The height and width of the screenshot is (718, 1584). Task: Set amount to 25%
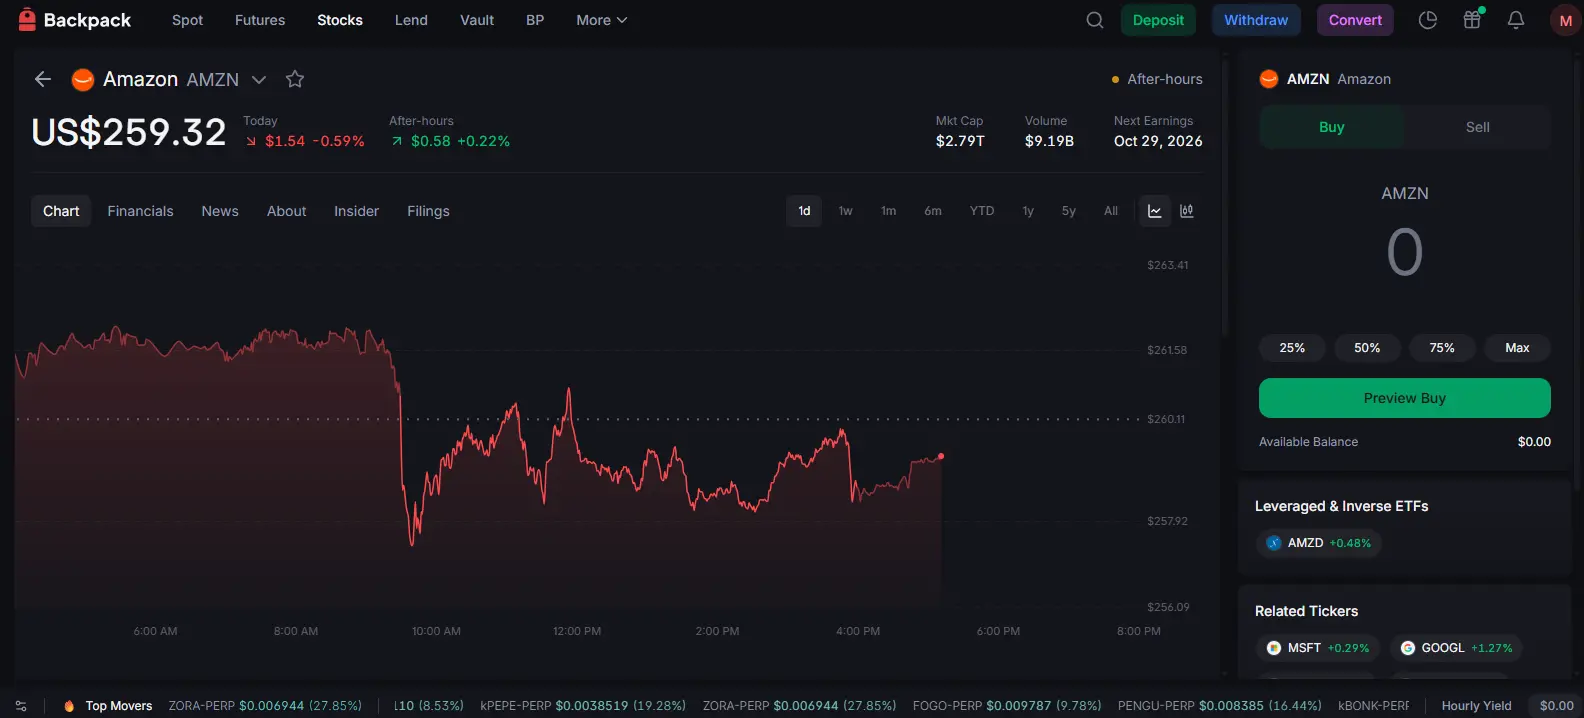[1292, 348]
